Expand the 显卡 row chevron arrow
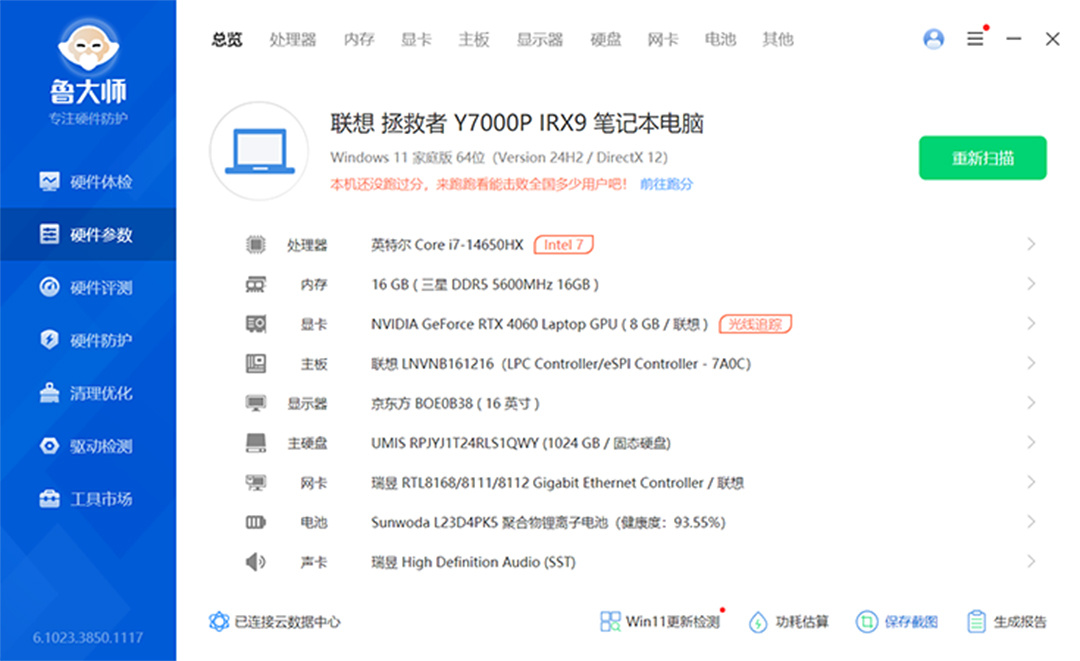Image resolution: width=1080 pixels, height=661 pixels. [x=1031, y=324]
